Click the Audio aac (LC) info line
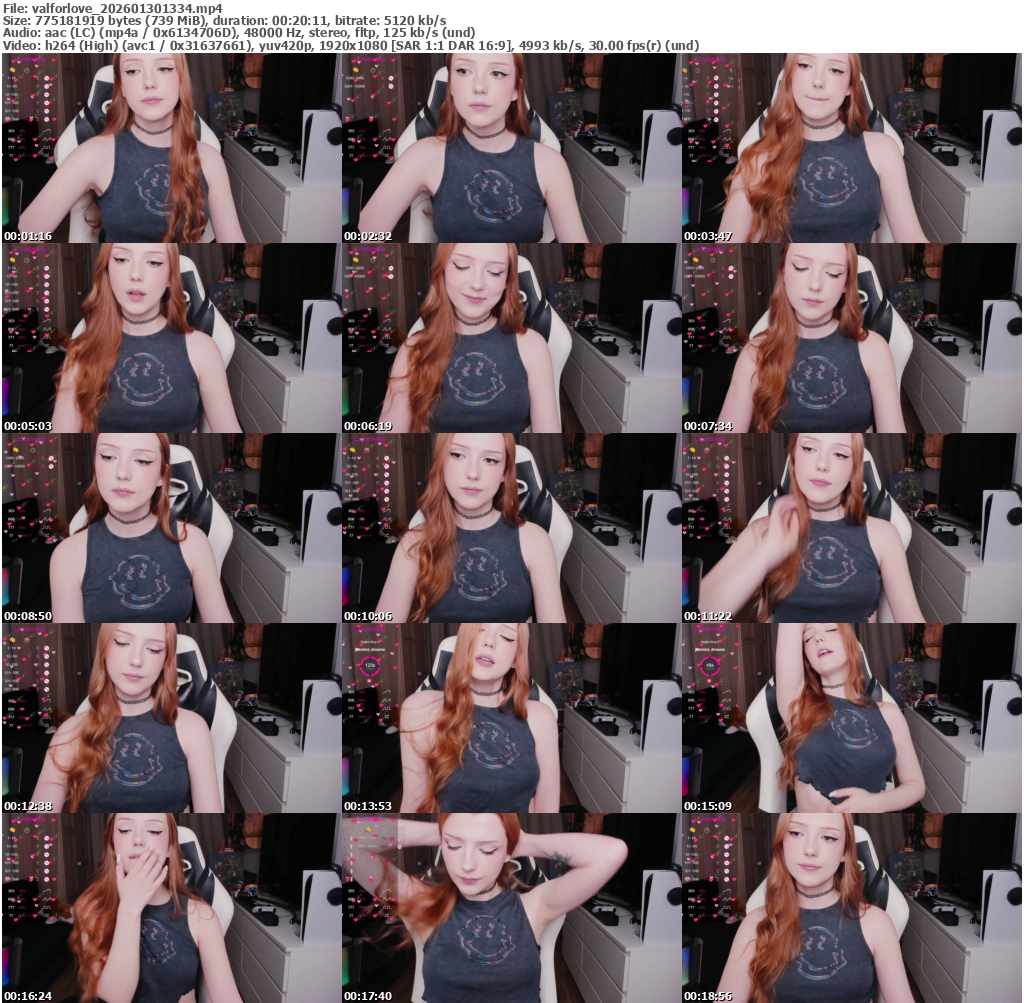 click(239, 33)
